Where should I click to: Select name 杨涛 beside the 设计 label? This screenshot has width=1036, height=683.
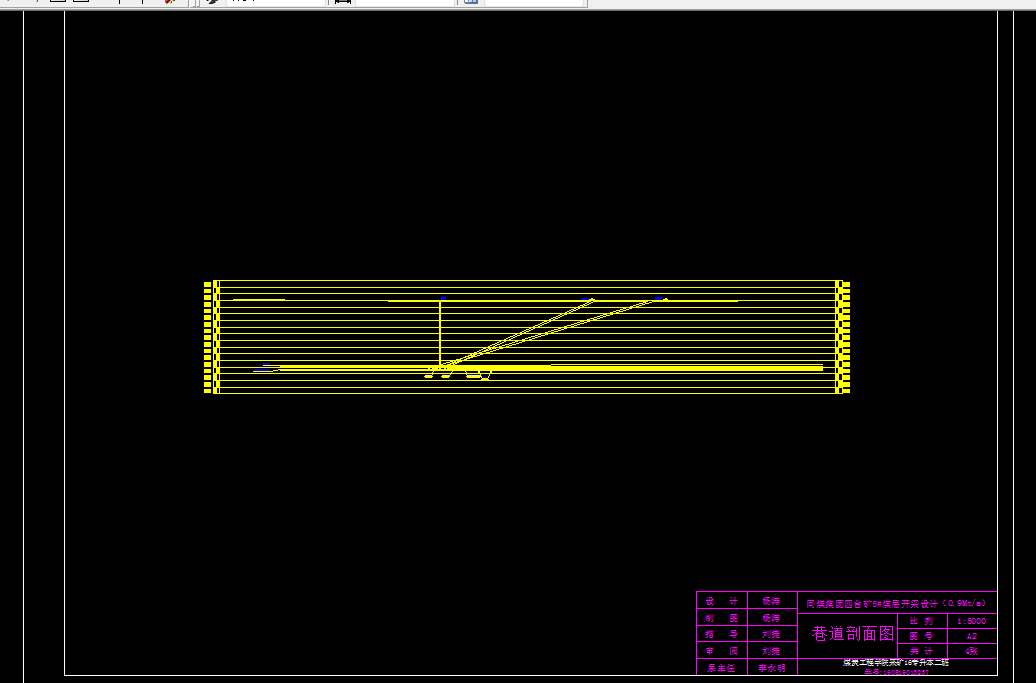[771, 601]
